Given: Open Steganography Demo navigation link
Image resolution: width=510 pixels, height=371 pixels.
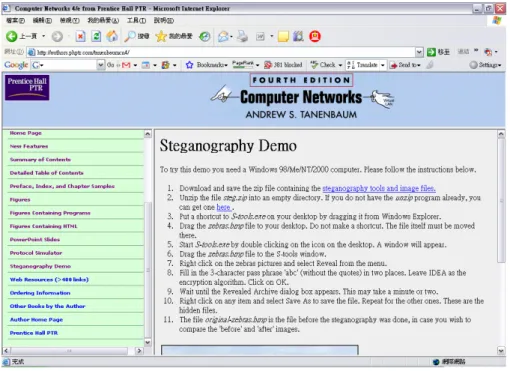Looking at the screenshot, I should coord(40,266).
